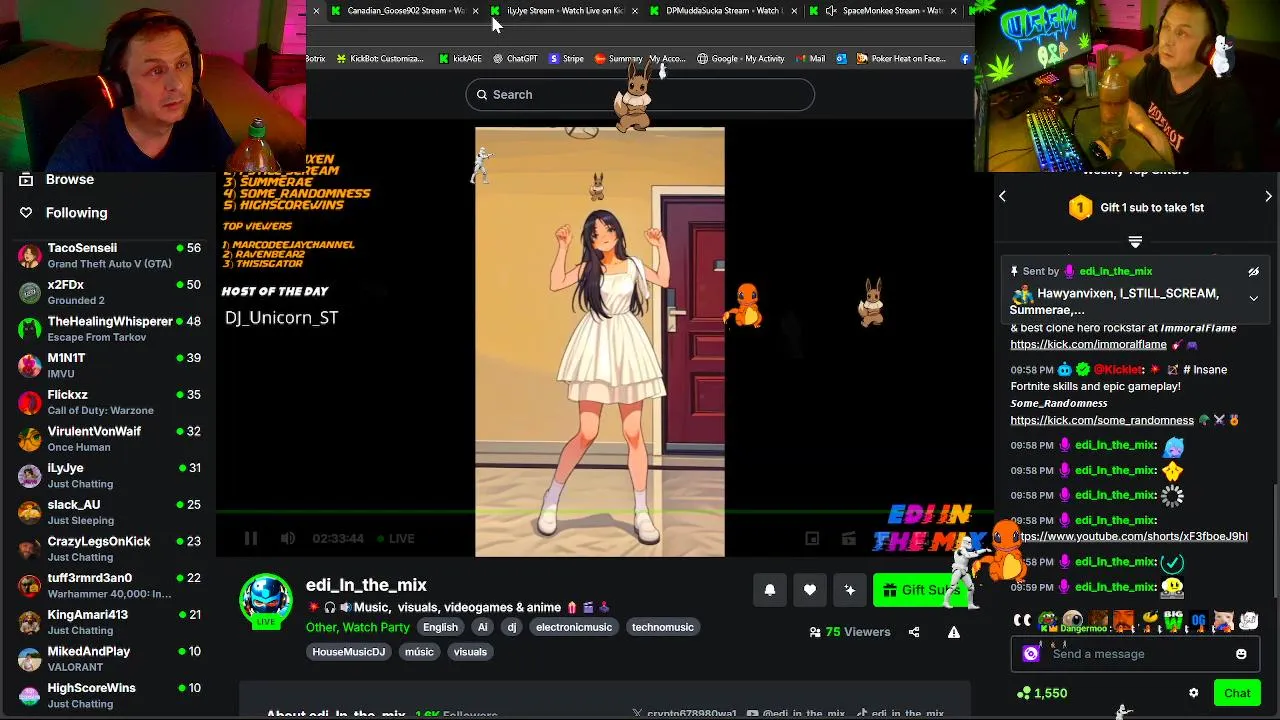Follow the channel with the heart button
Viewport: 1280px width, 720px height.
(810, 590)
